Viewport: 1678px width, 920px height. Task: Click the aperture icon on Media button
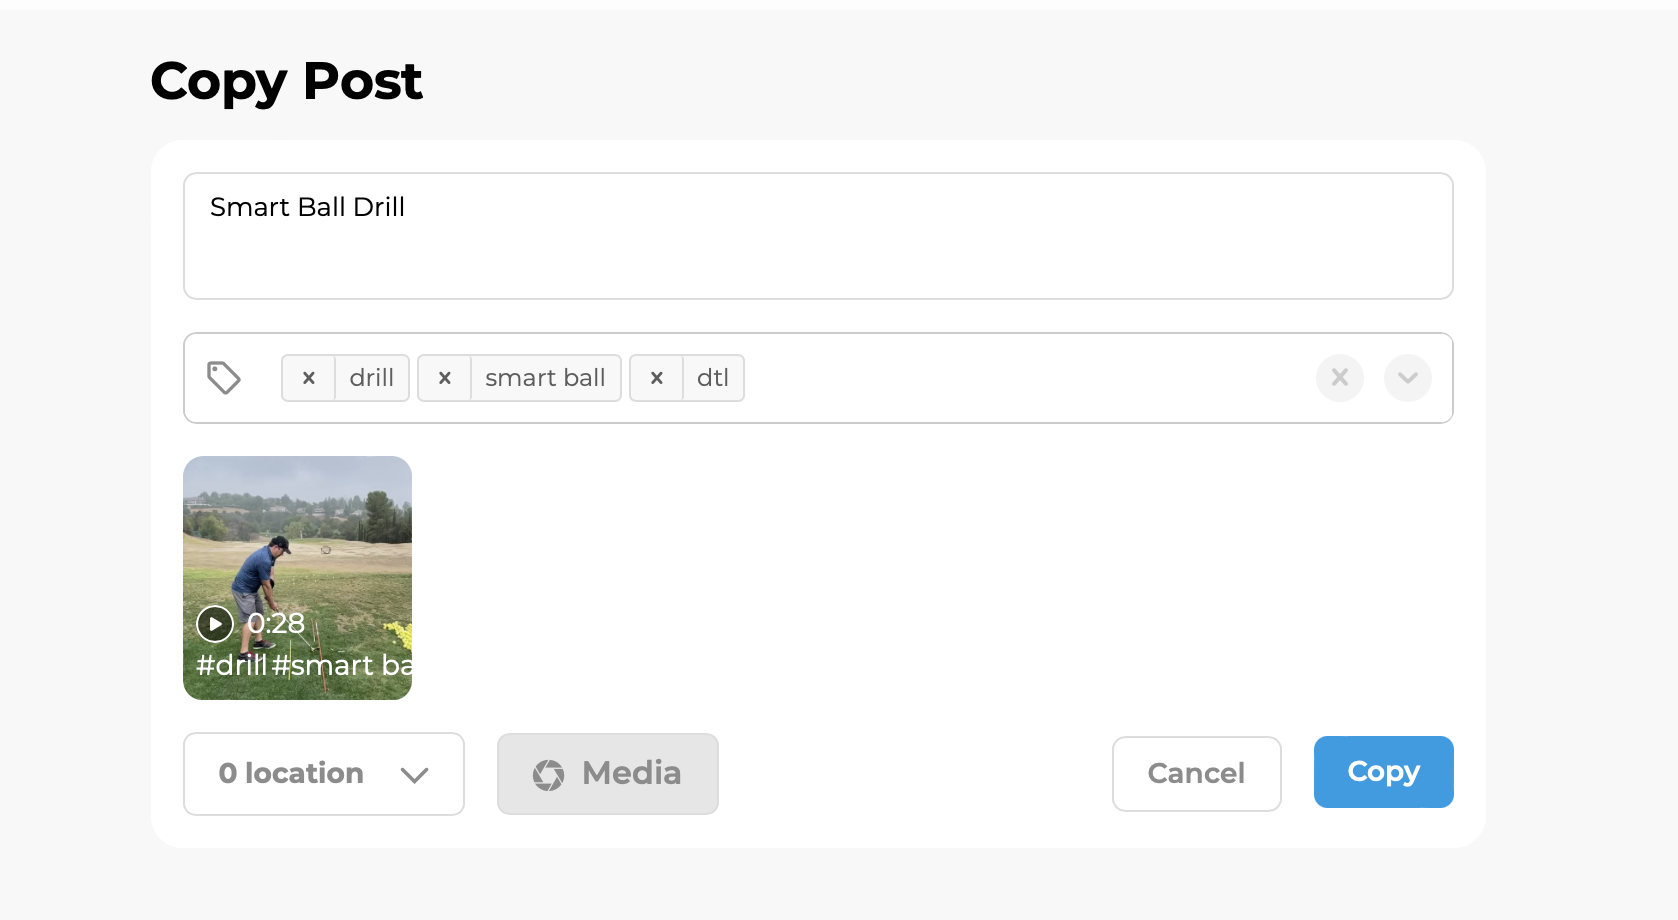[548, 774]
